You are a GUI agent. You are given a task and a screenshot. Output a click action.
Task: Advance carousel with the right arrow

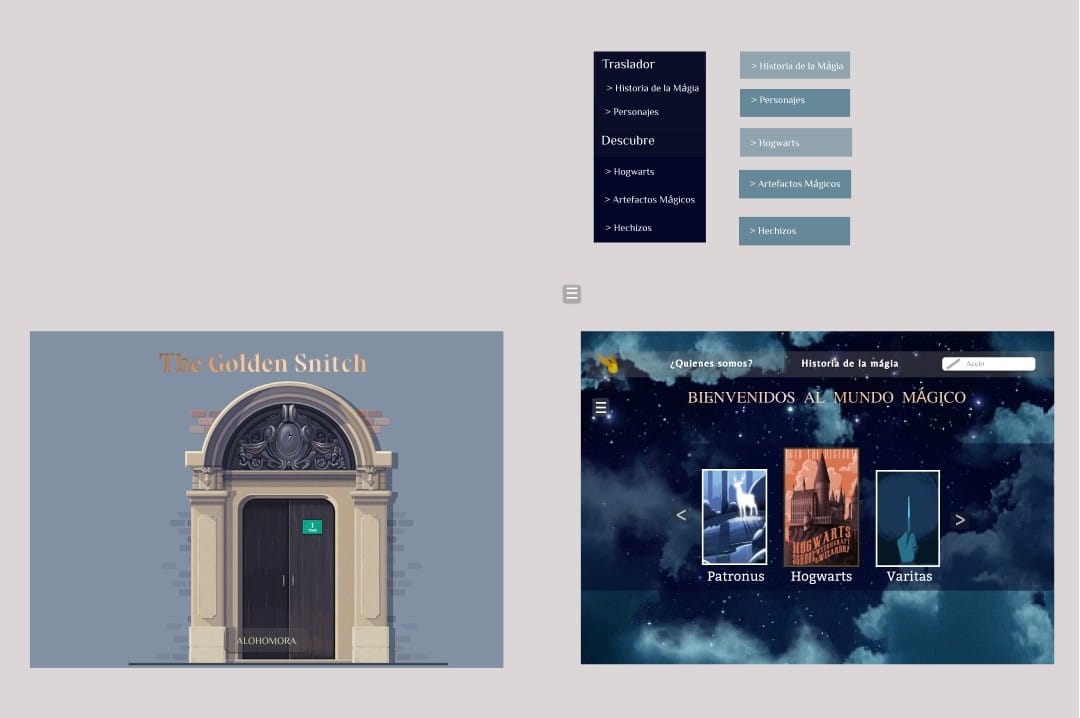pos(959,520)
